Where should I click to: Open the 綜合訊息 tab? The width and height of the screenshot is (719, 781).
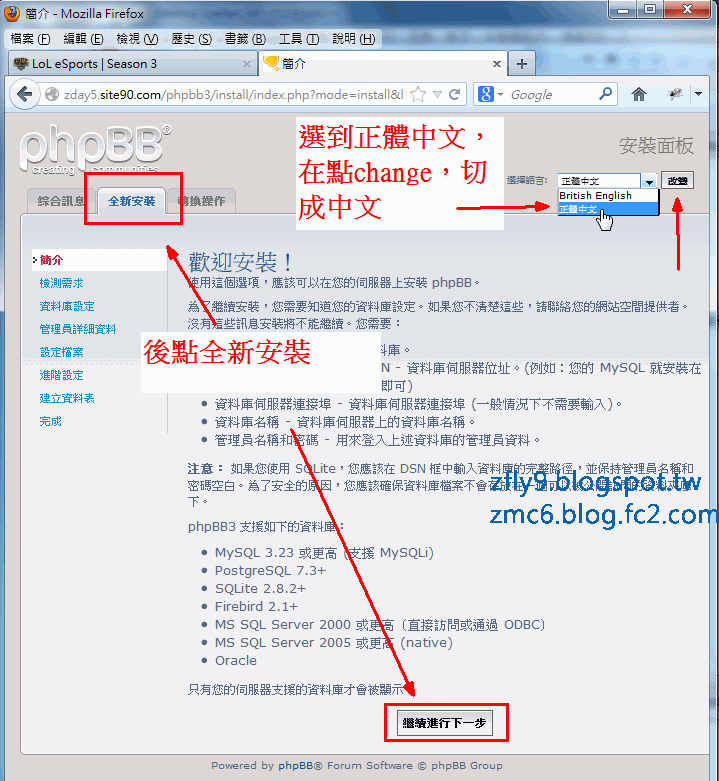[x=61, y=201]
